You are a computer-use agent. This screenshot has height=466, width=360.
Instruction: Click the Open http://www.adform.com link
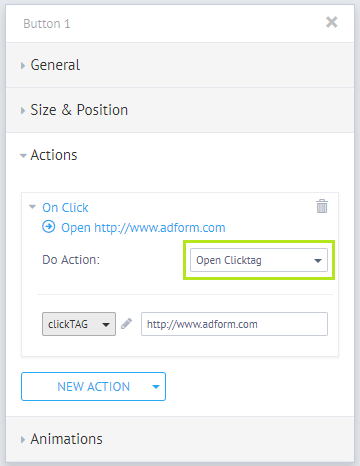coord(143,228)
